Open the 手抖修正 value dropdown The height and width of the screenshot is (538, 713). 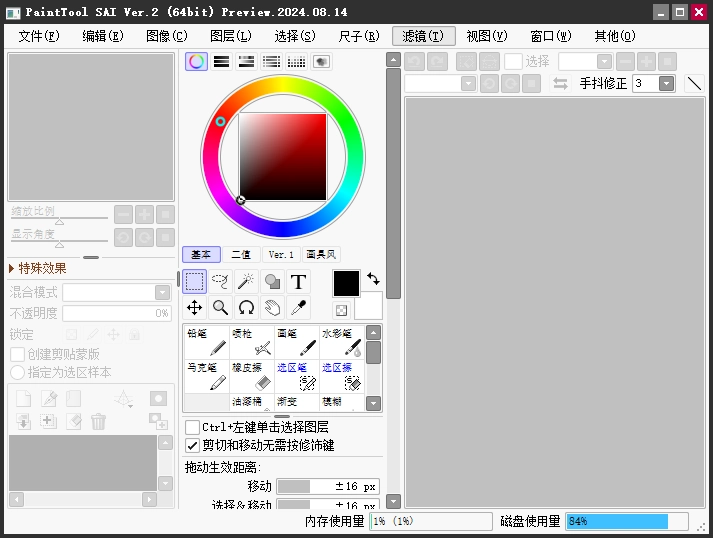coord(666,83)
